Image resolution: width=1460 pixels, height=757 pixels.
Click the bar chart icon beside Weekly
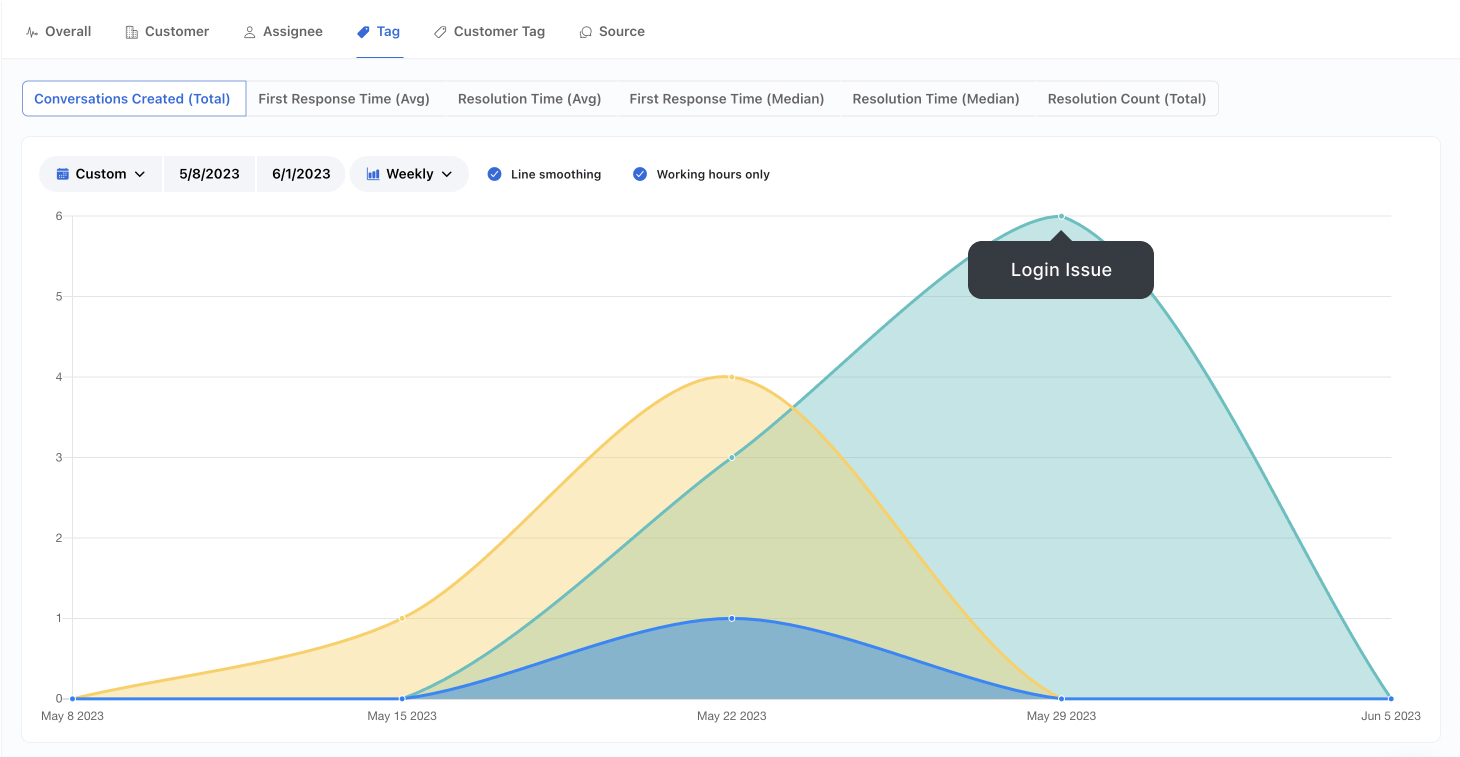[373, 174]
